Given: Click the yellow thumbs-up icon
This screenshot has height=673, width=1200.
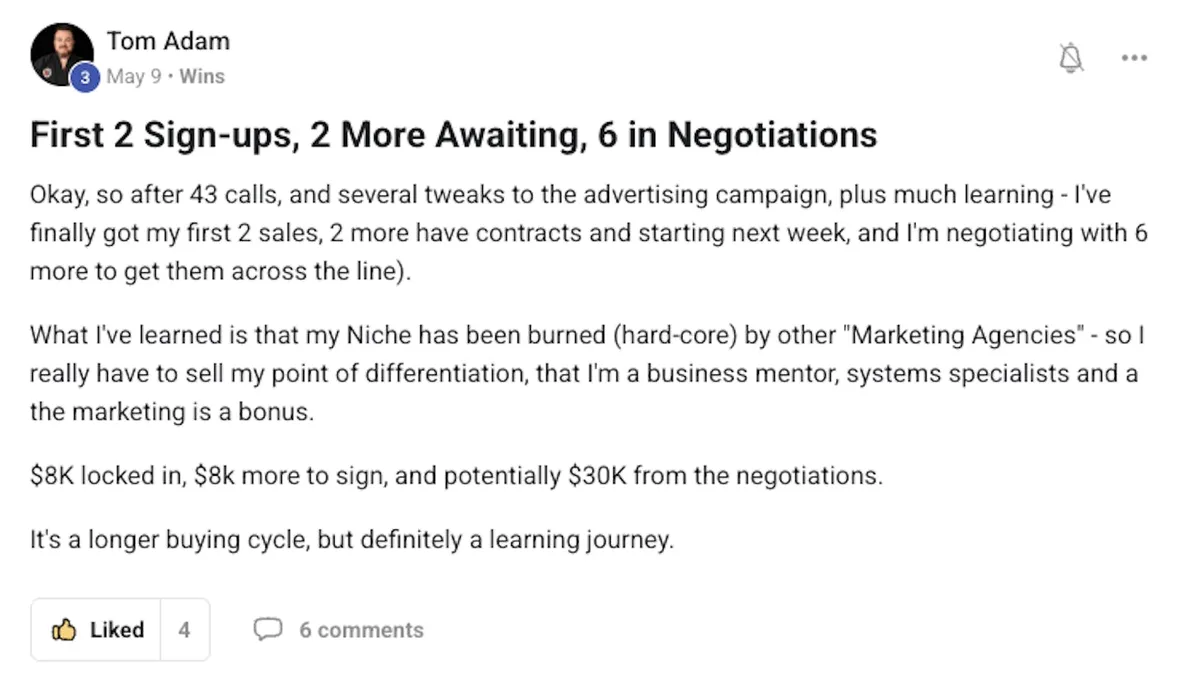Looking at the screenshot, I should coord(63,630).
